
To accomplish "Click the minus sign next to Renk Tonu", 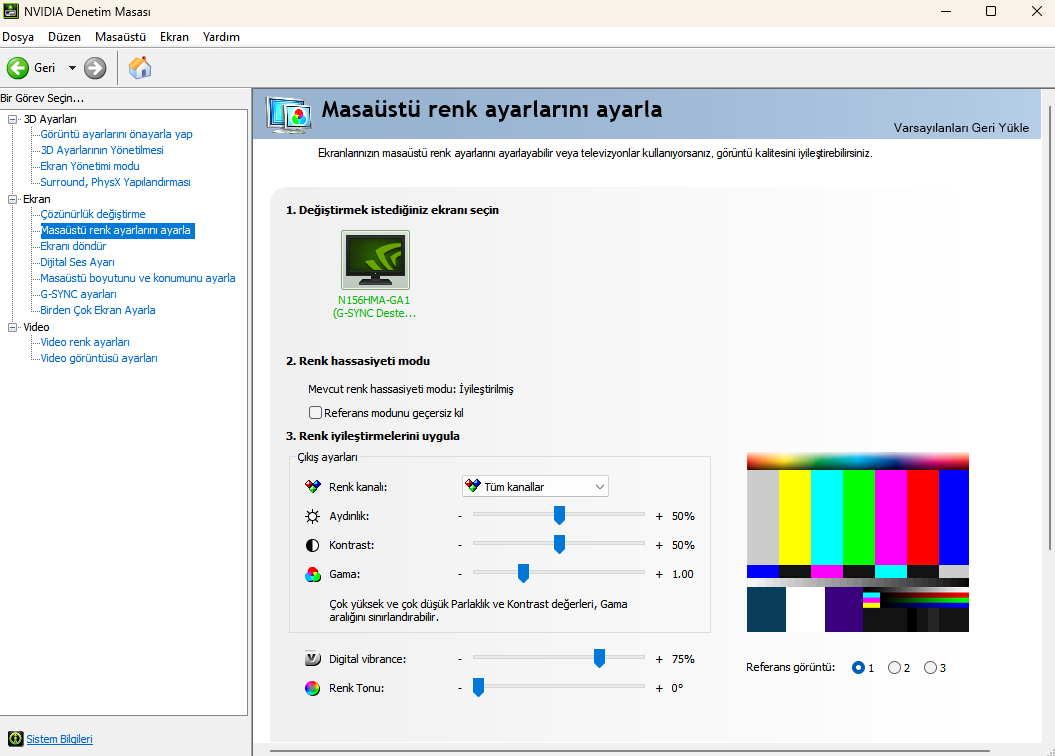I will point(460,688).
